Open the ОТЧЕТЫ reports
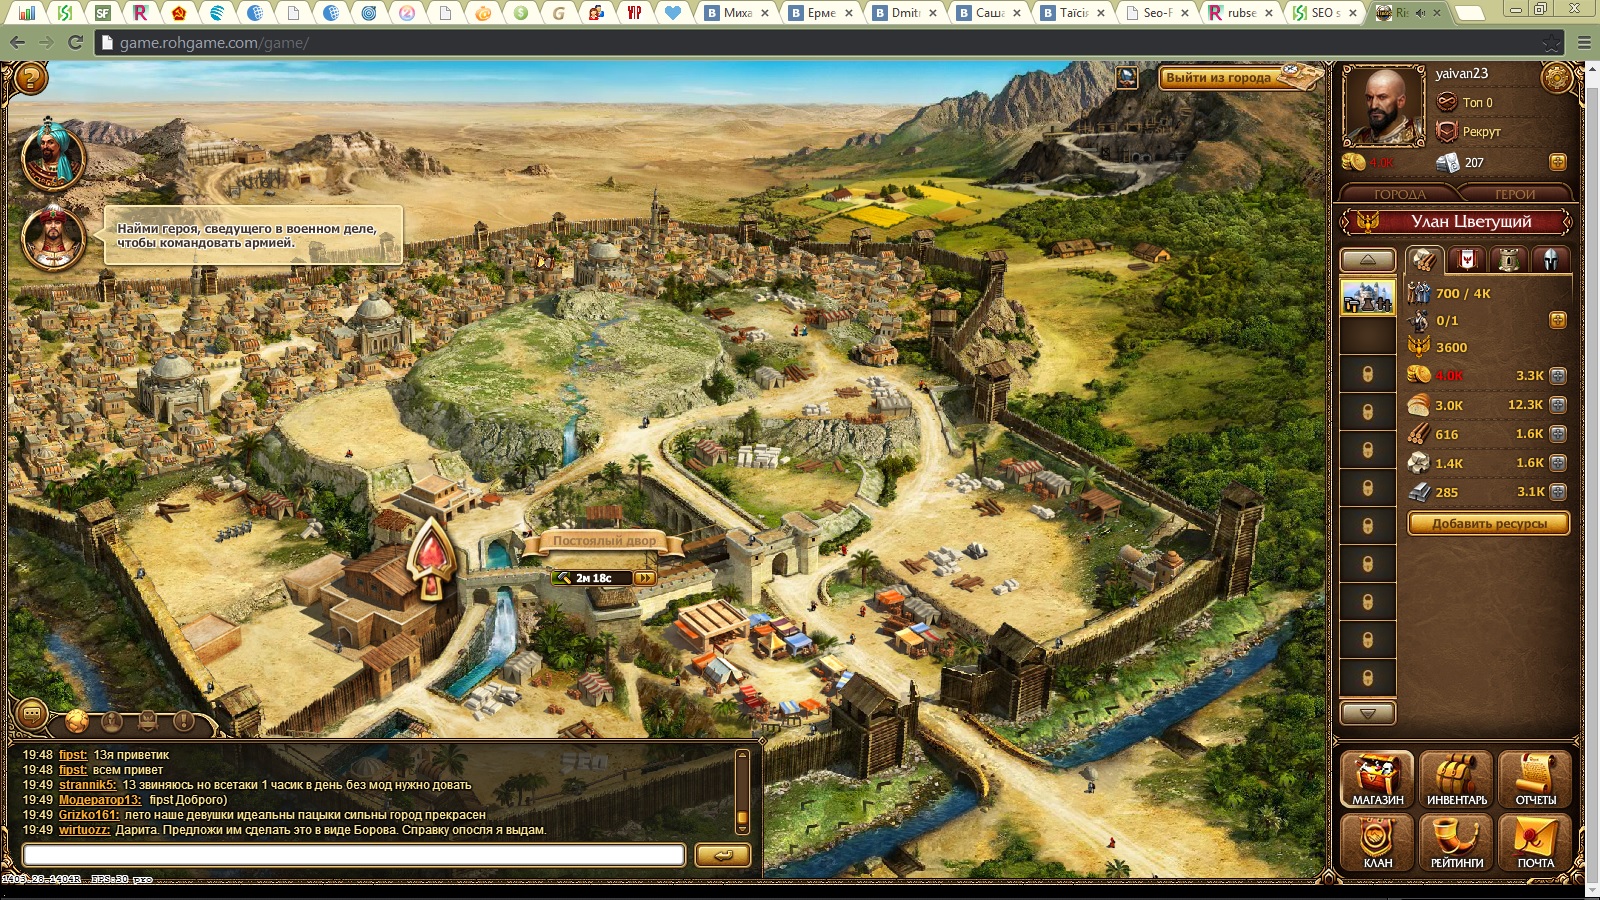 tap(1536, 779)
